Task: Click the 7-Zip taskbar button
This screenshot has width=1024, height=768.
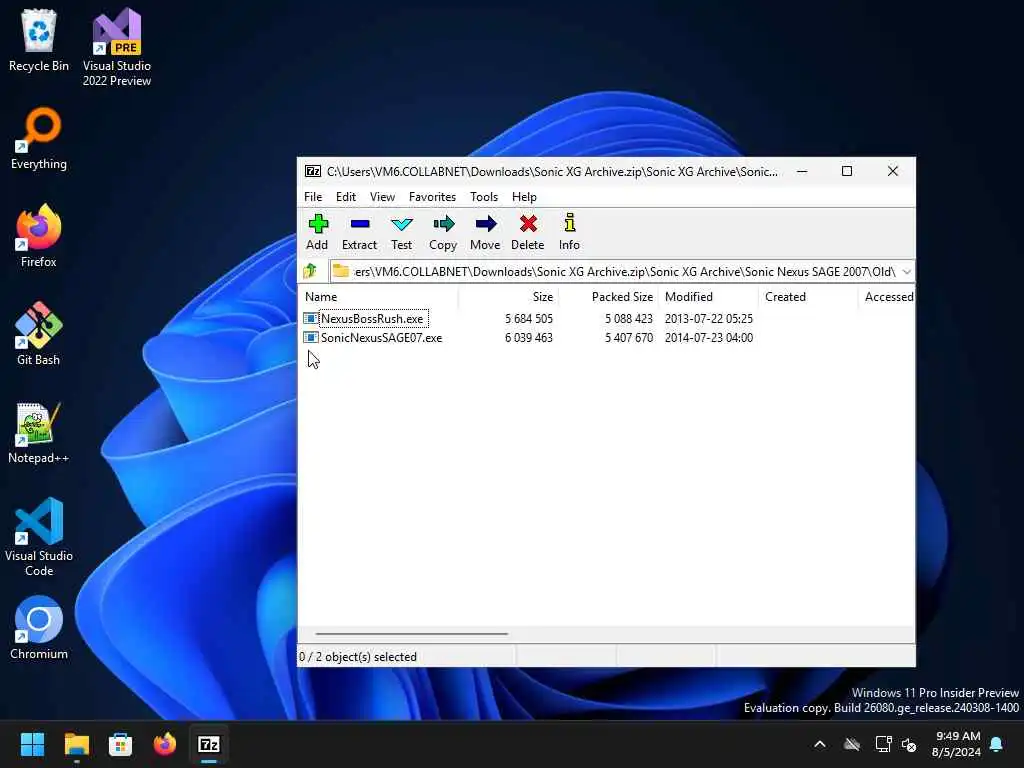Action: (209, 744)
